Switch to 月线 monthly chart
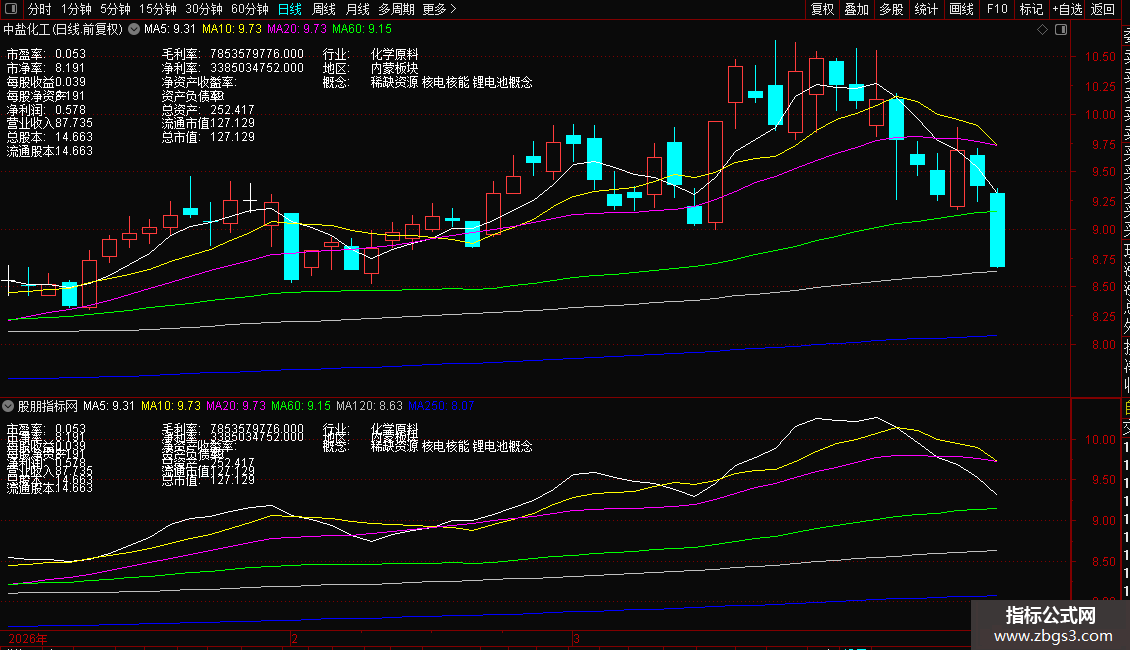This screenshot has height=650, width=1130. [357, 9]
